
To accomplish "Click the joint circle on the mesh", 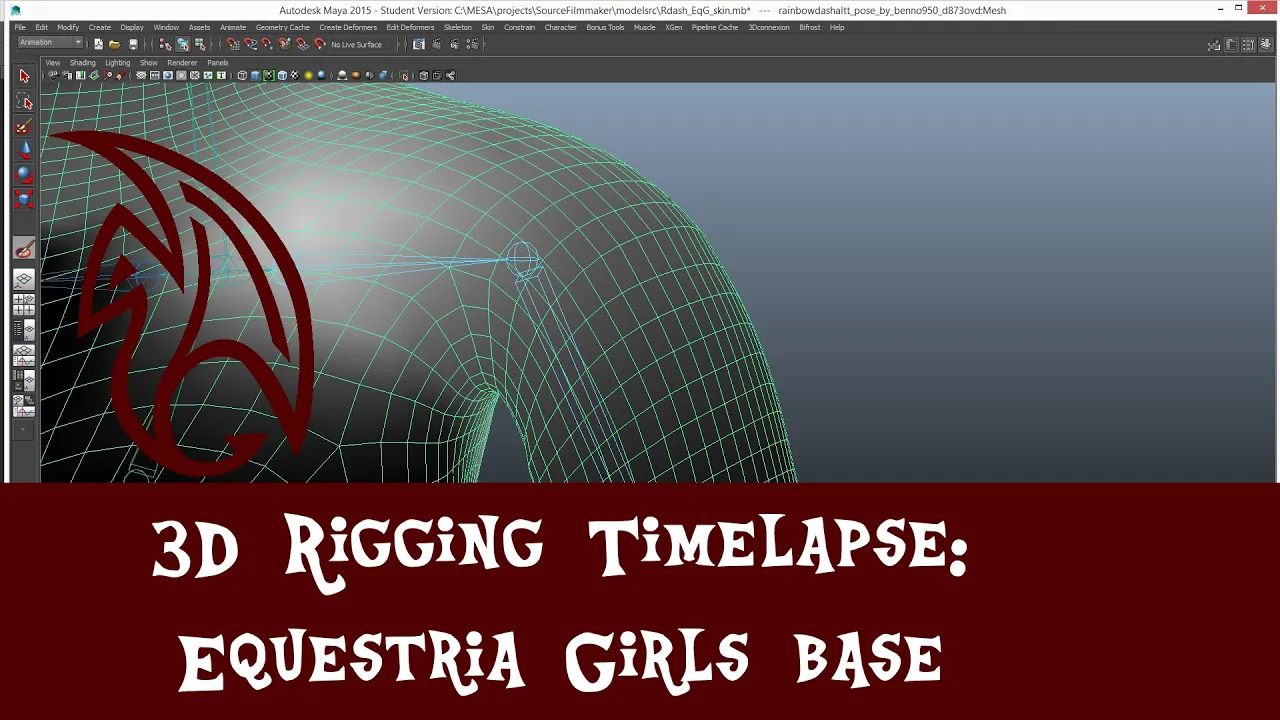I will click(522, 260).
